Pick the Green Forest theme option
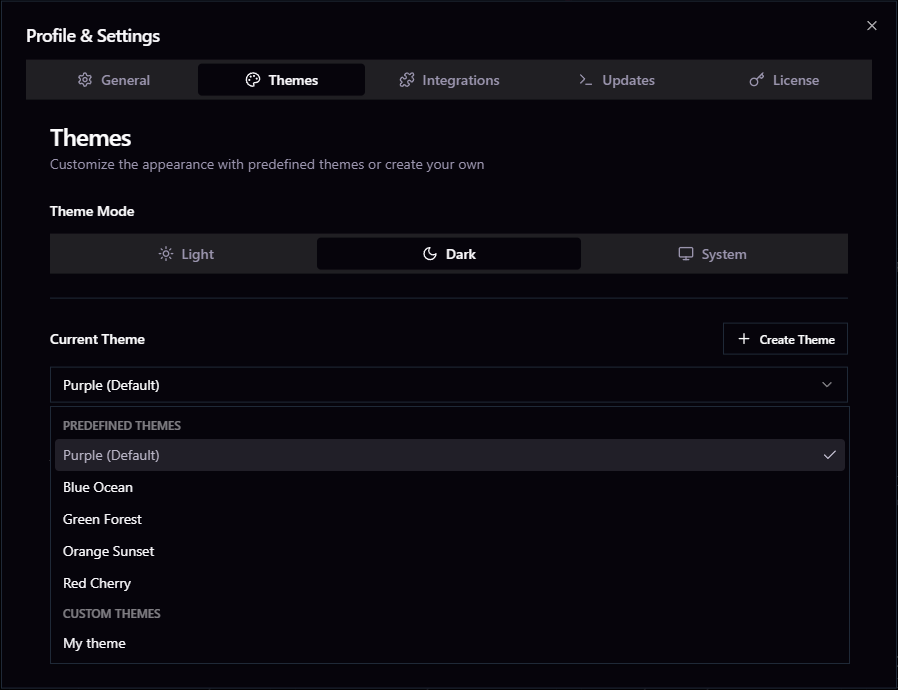 click(102, 519)
